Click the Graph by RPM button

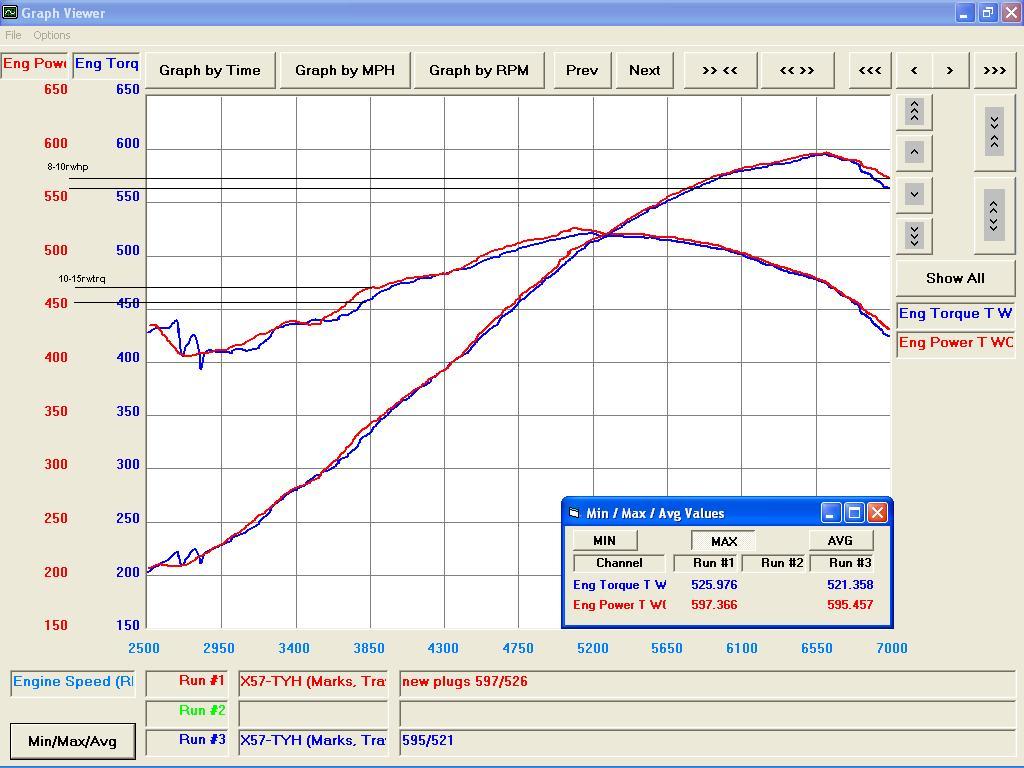pos(479,71)
